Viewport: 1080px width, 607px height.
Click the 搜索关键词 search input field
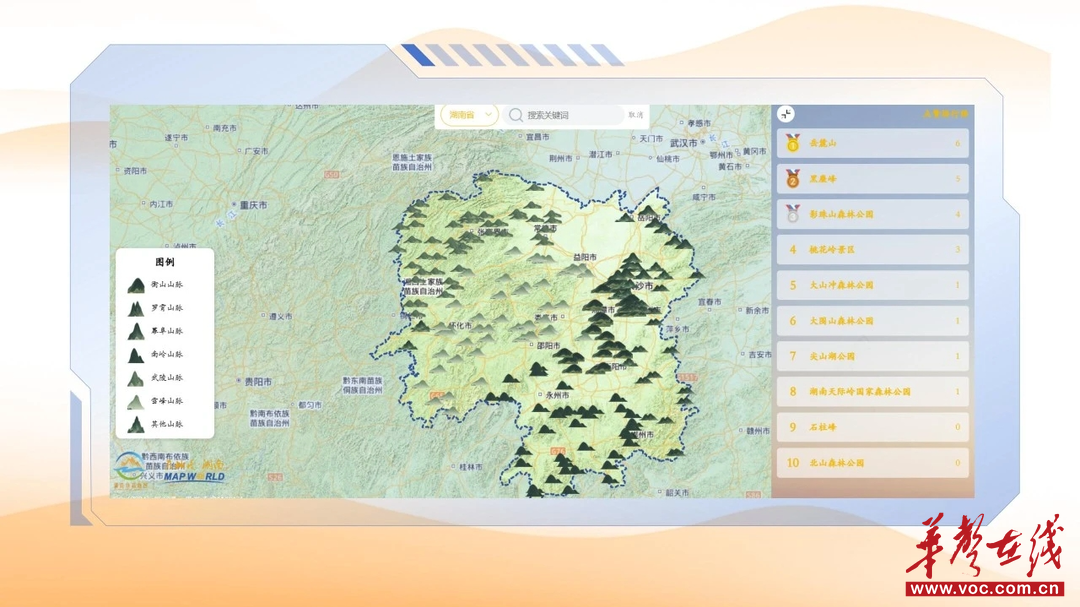click(565, 115)
